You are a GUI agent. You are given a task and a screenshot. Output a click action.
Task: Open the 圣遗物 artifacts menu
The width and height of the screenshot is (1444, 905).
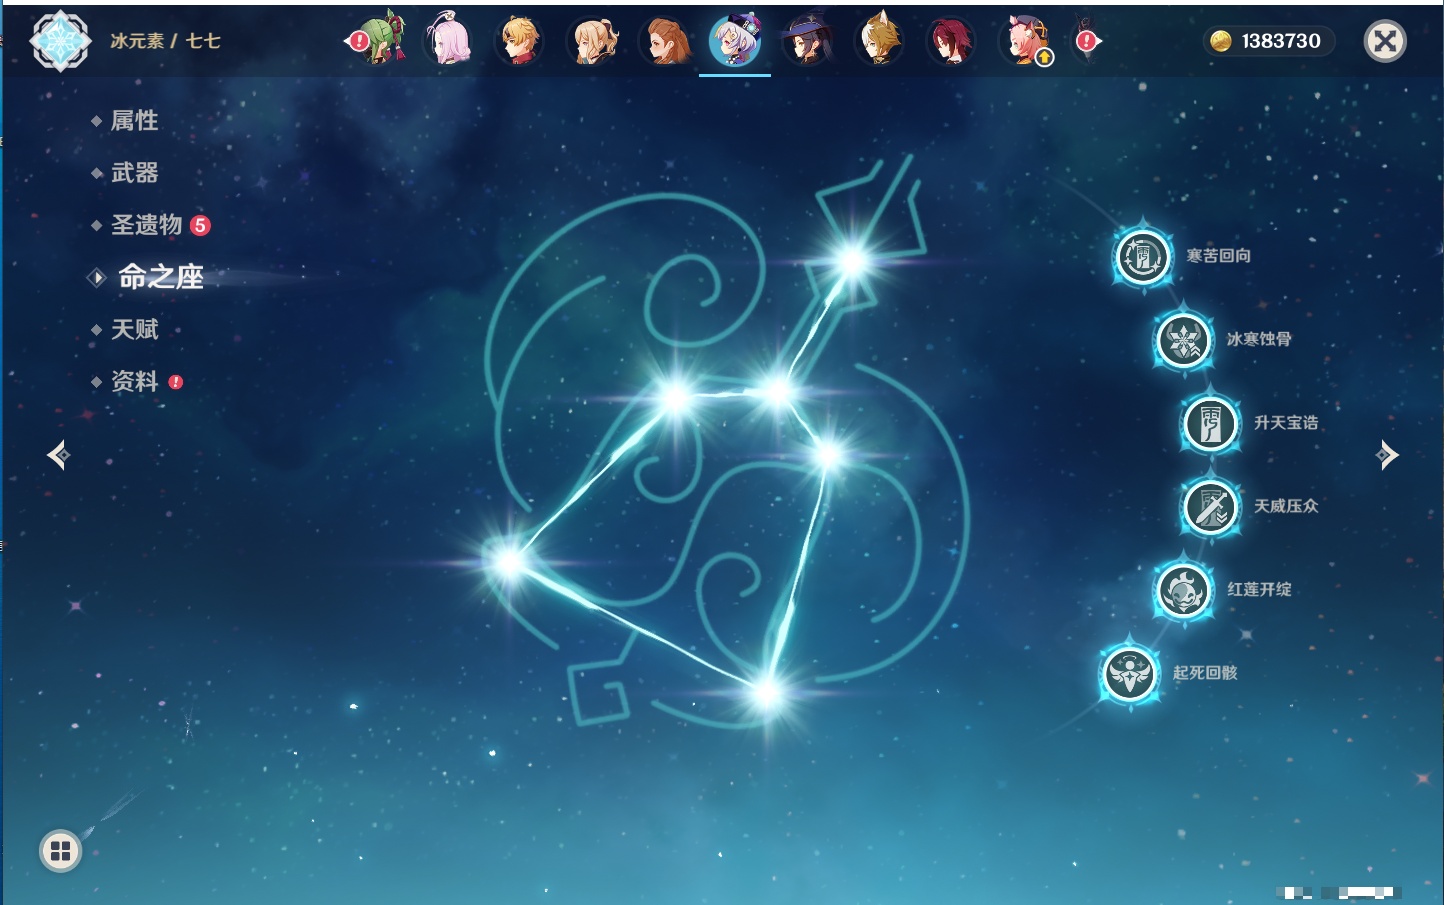point(147,225)
